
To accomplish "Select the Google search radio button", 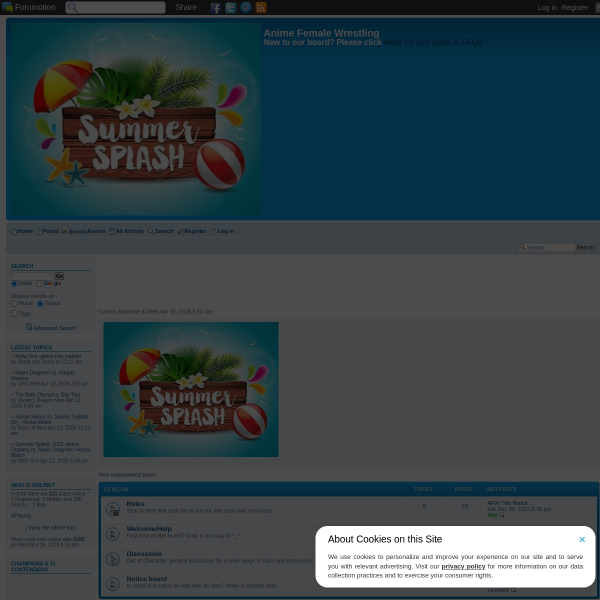I will (39, 283).
